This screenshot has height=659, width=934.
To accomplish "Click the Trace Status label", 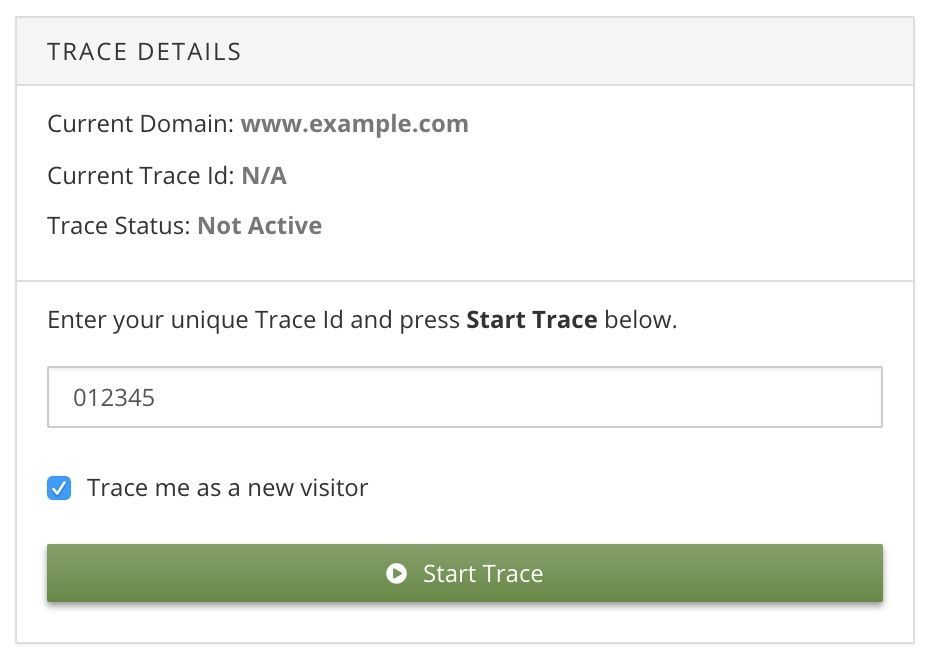I will [x=118, y=226].
